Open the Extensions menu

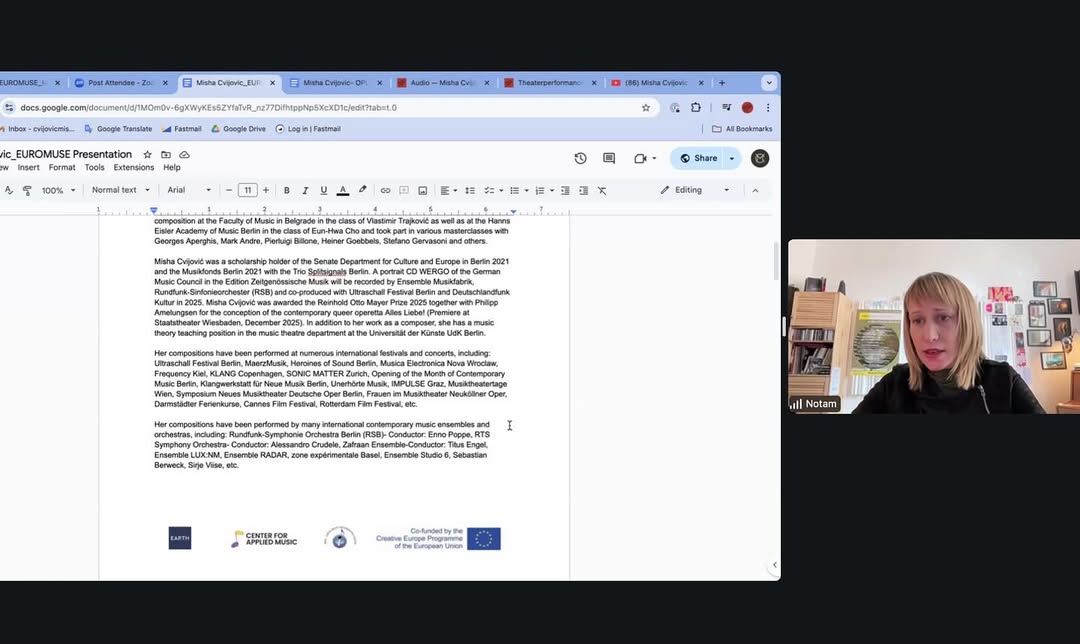(133, 167)
